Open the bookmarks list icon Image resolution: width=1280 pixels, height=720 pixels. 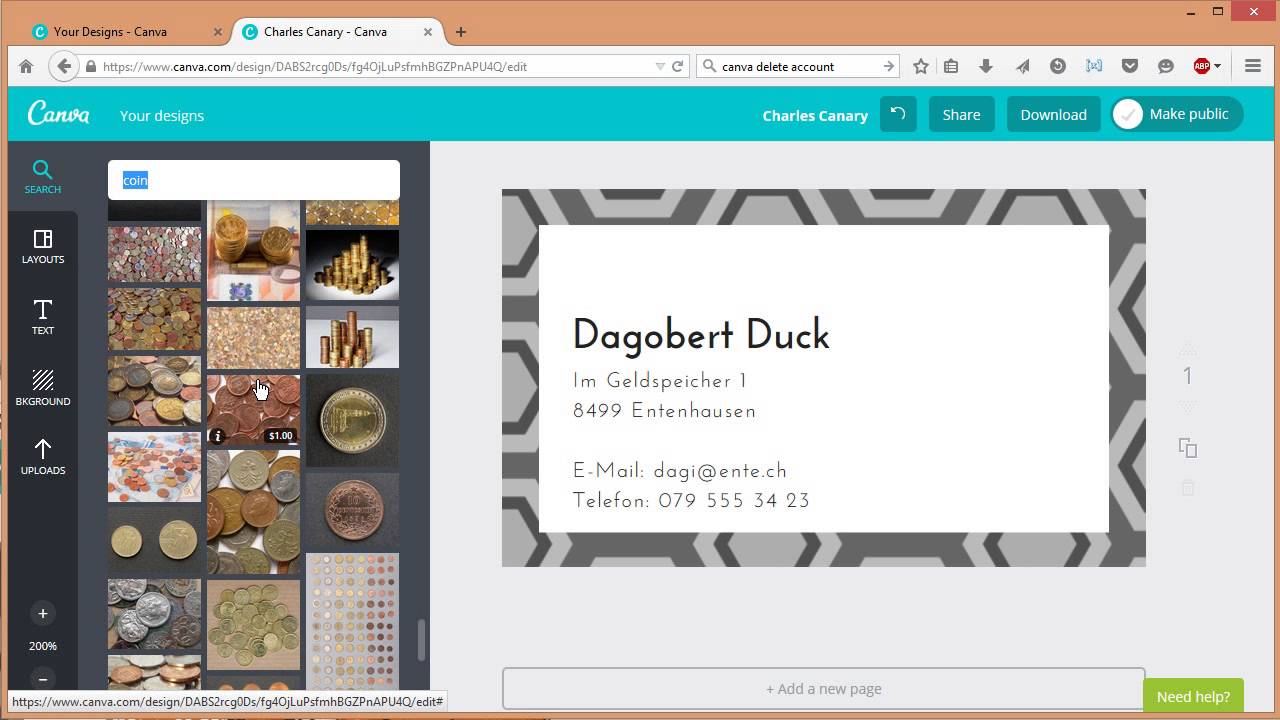click(951, 66)
